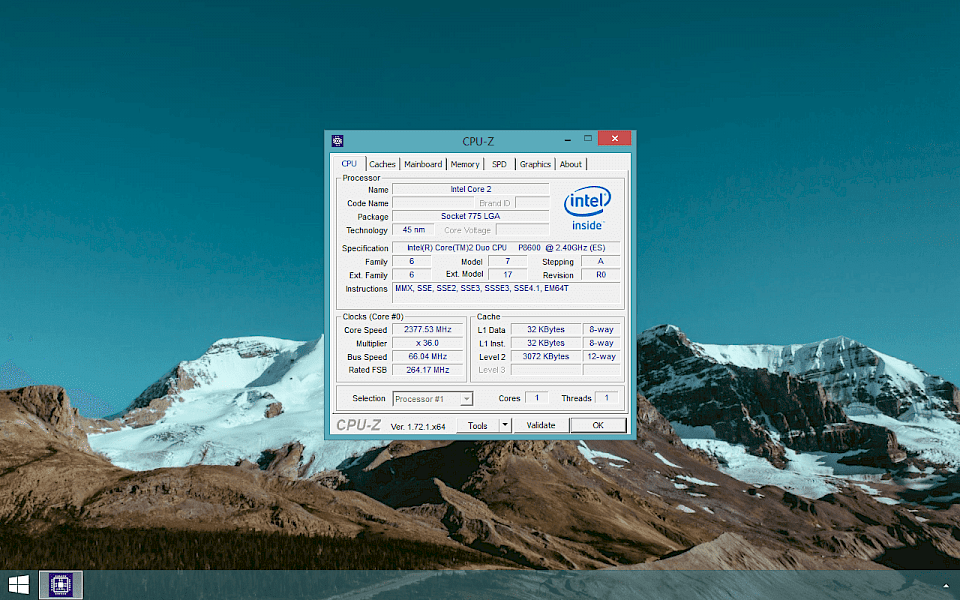Click the empty Core Voltage field
Image resolution: width=960 pixels, height=600 pixels.
[522, 230]
